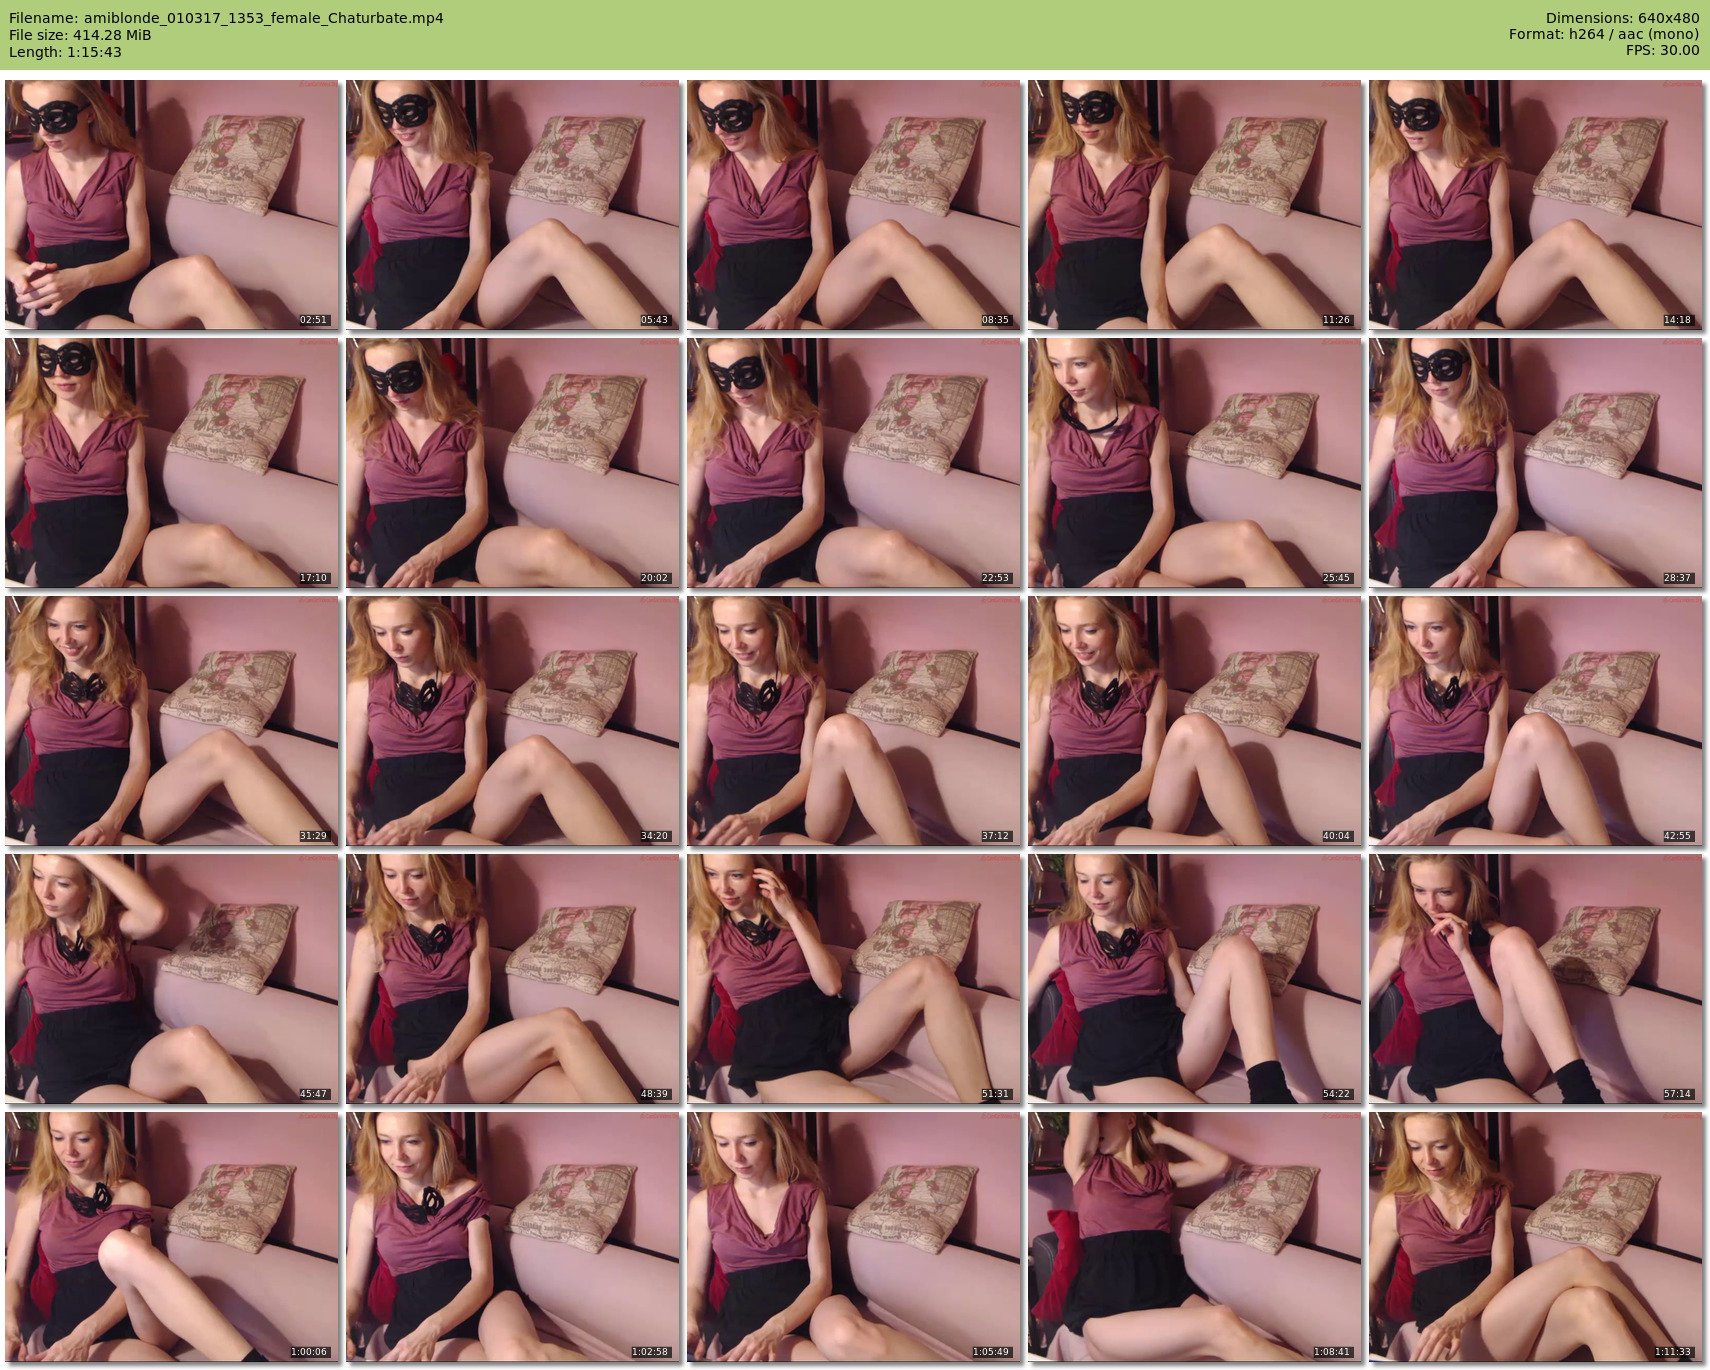Select the frame timestamped 45:47

pos(172,979)
